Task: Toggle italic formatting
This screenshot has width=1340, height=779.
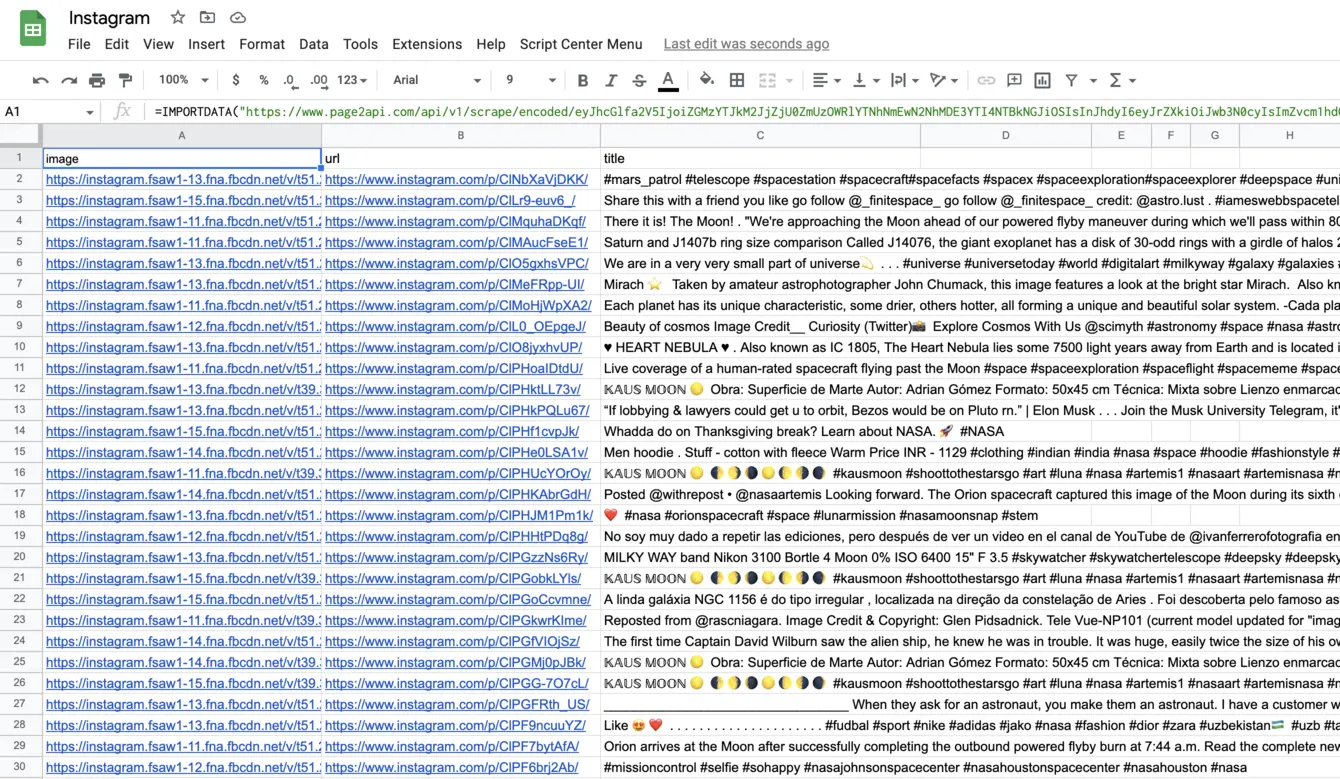Action: click(x=611, y=80)
